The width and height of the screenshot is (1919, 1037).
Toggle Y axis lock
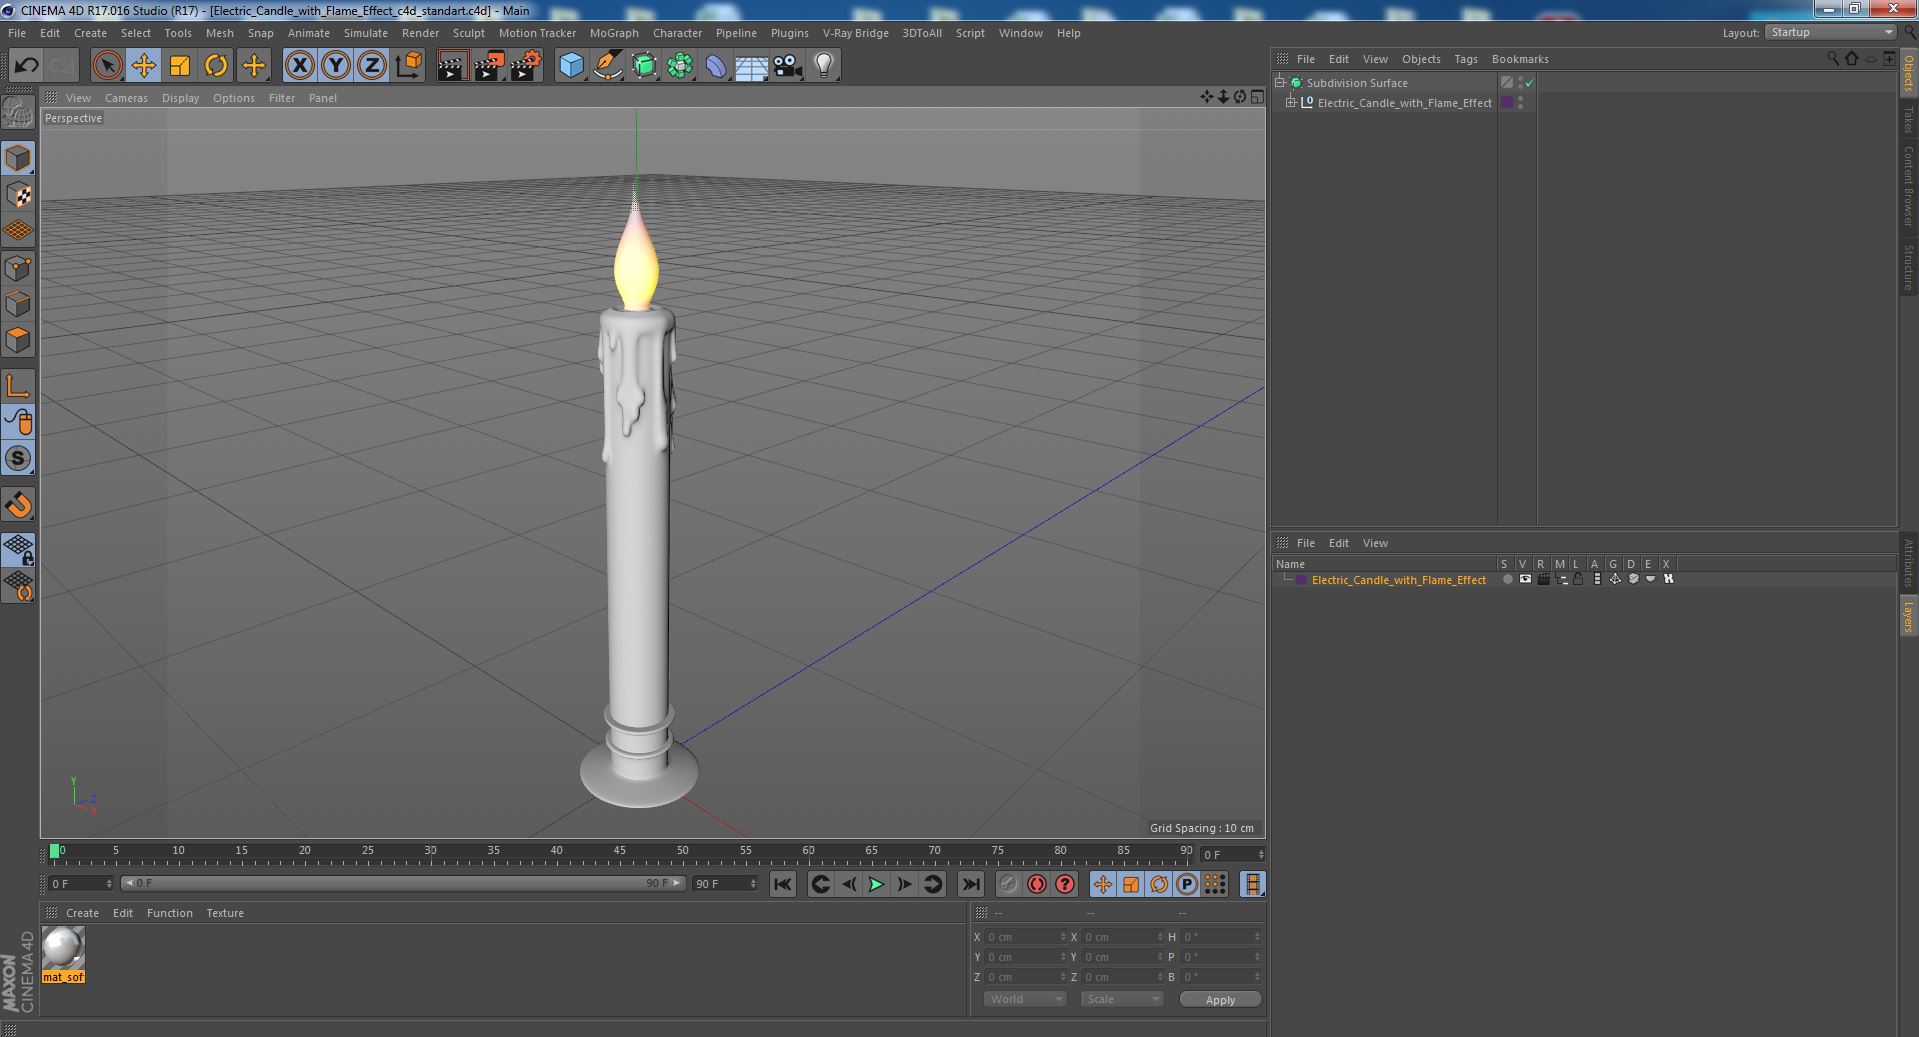tap(336, 66)
